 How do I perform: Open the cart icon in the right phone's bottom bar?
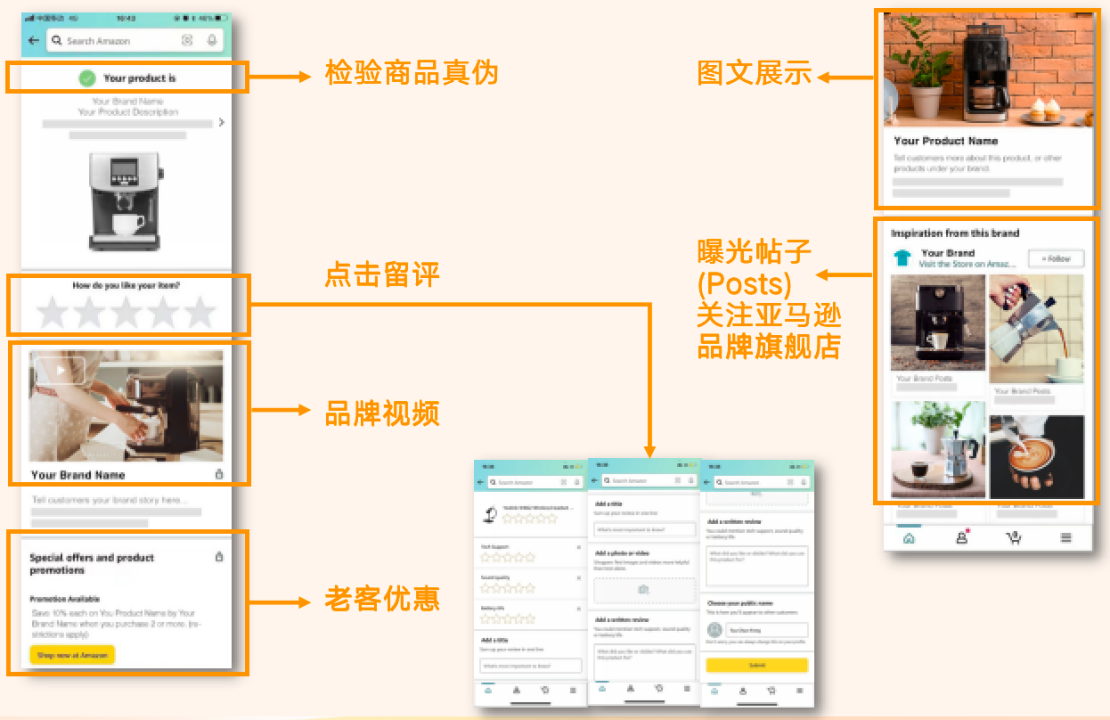pyautogui.click(x=1013, y=538)
